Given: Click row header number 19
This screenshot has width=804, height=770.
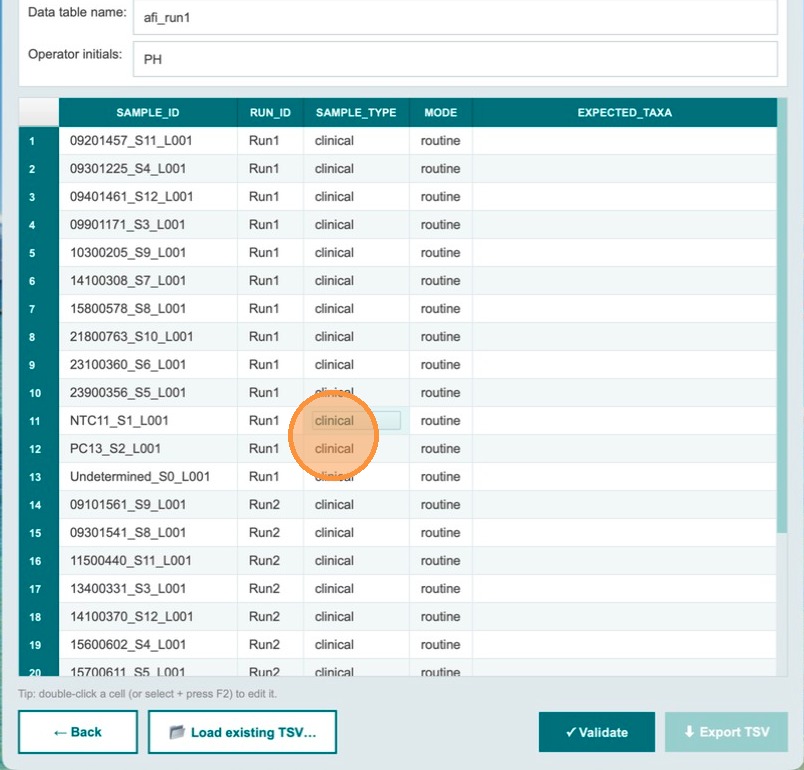Looking at the screenshot, I should (38, 644).
